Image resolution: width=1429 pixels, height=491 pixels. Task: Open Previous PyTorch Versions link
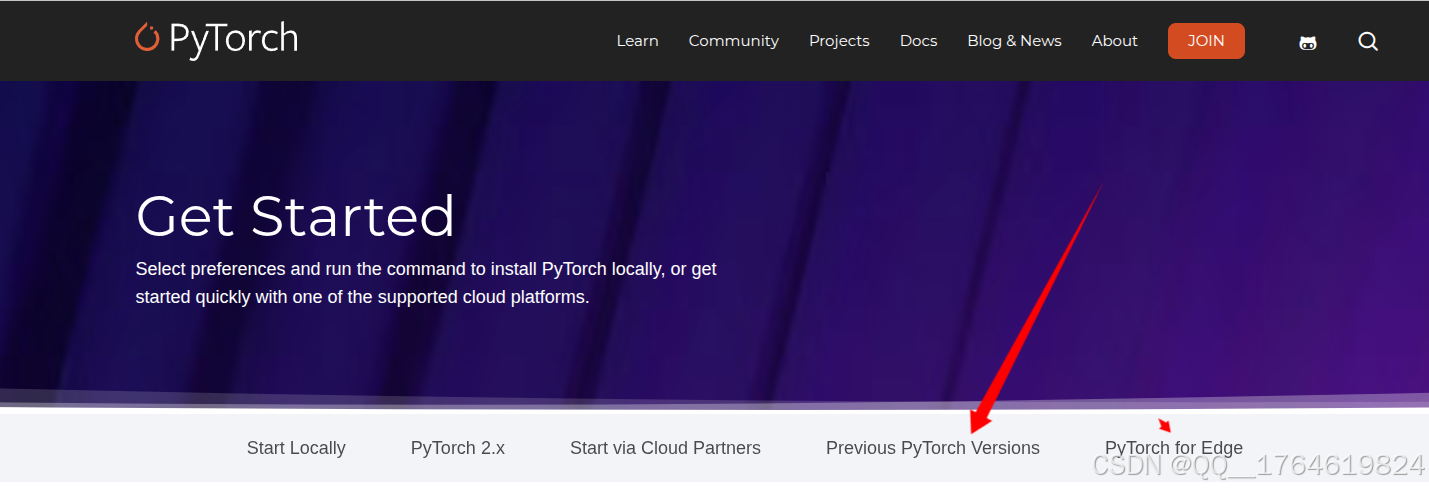932,448
